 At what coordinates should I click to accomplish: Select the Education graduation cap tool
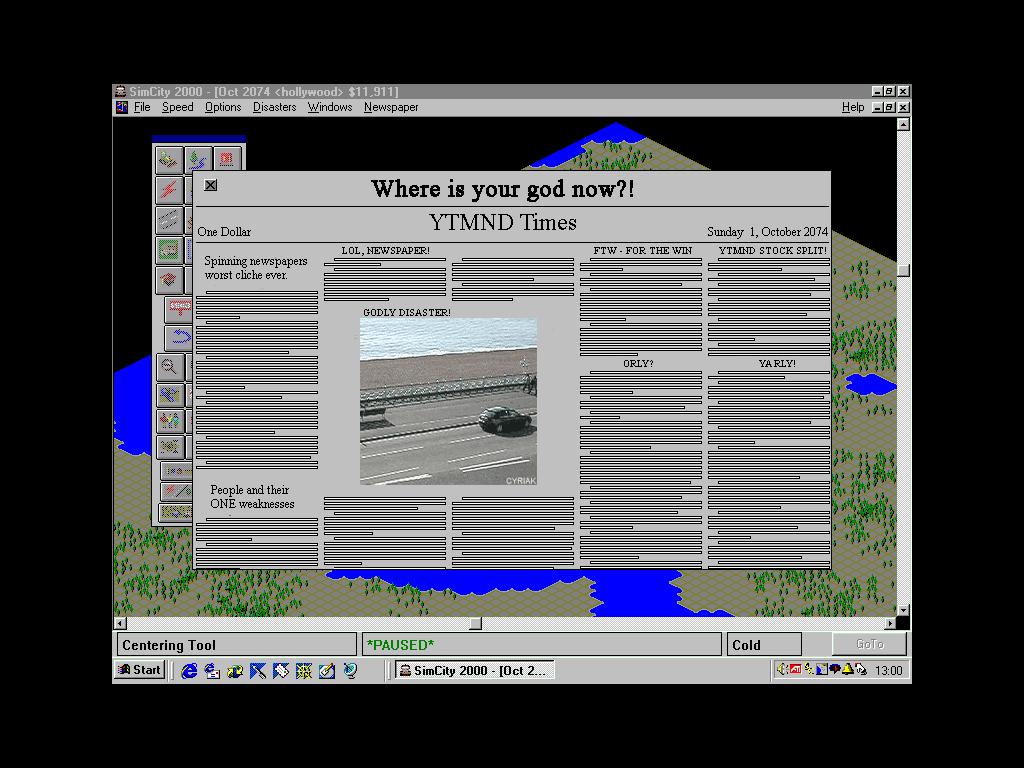[x=168, y=280]
